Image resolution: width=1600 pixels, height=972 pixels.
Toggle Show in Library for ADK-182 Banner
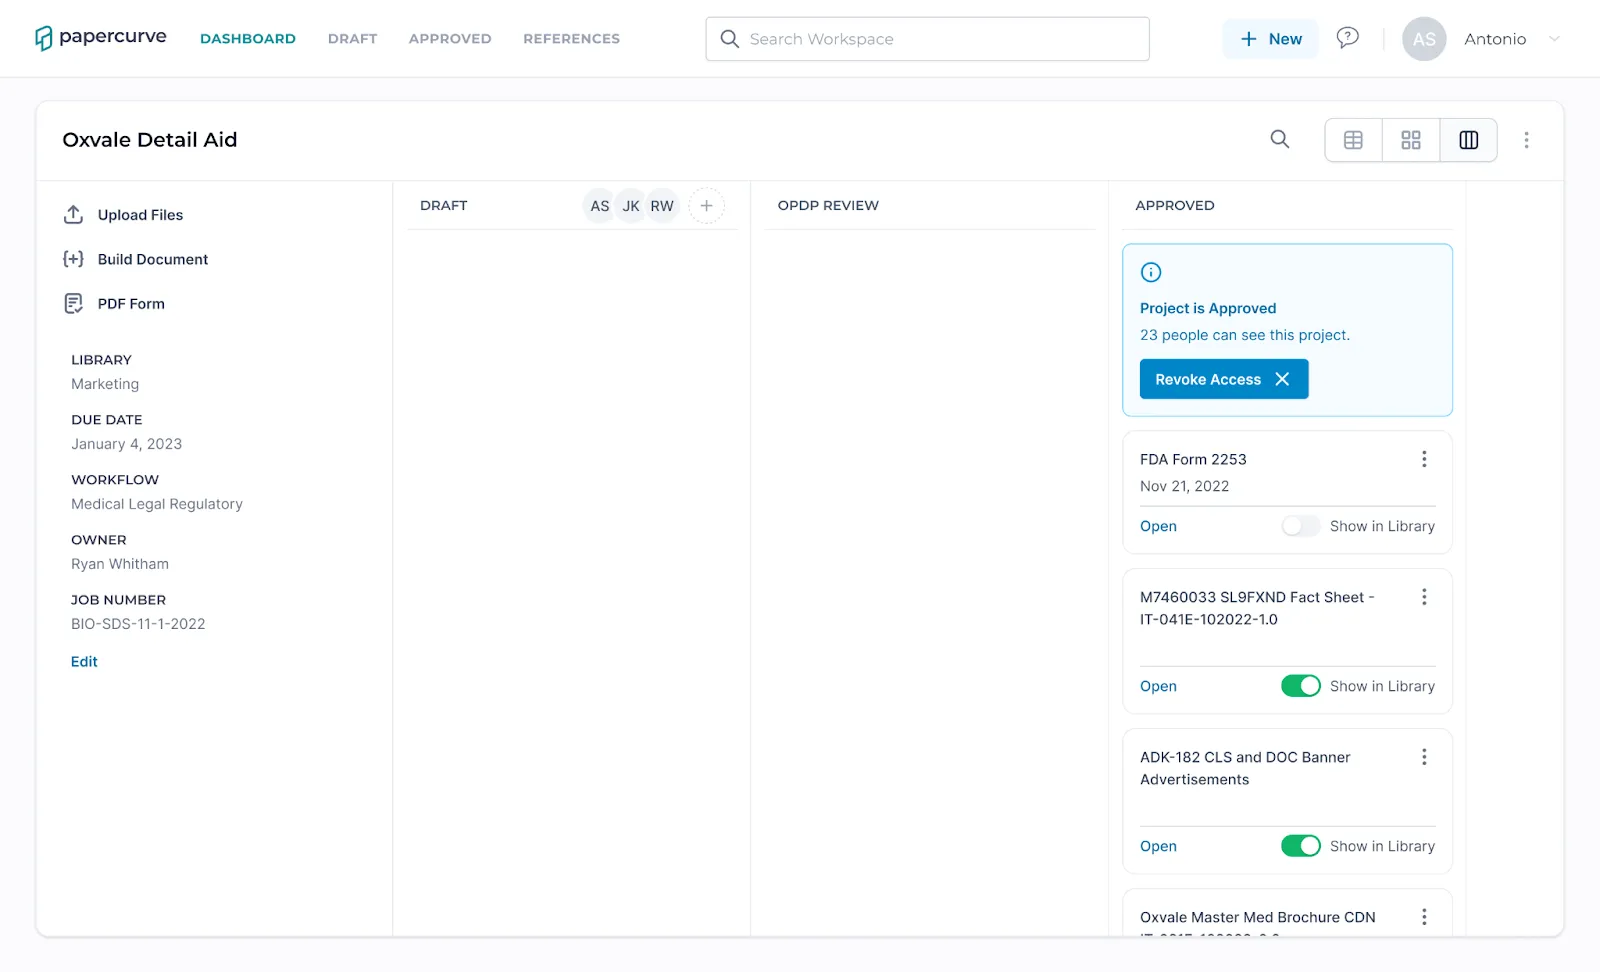(x=1300, y=846)
